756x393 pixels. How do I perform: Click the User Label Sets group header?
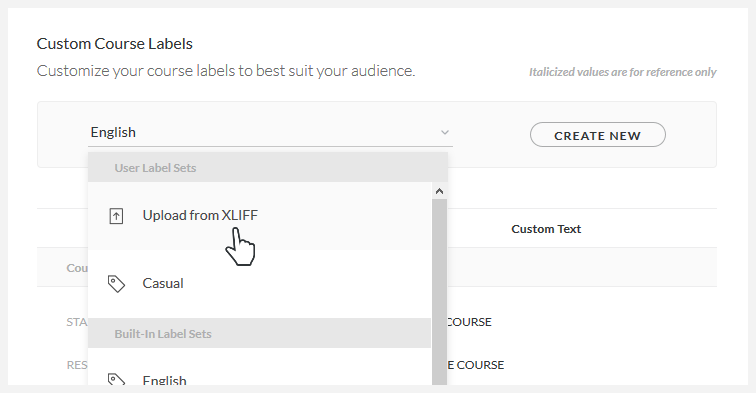(268, 168)
